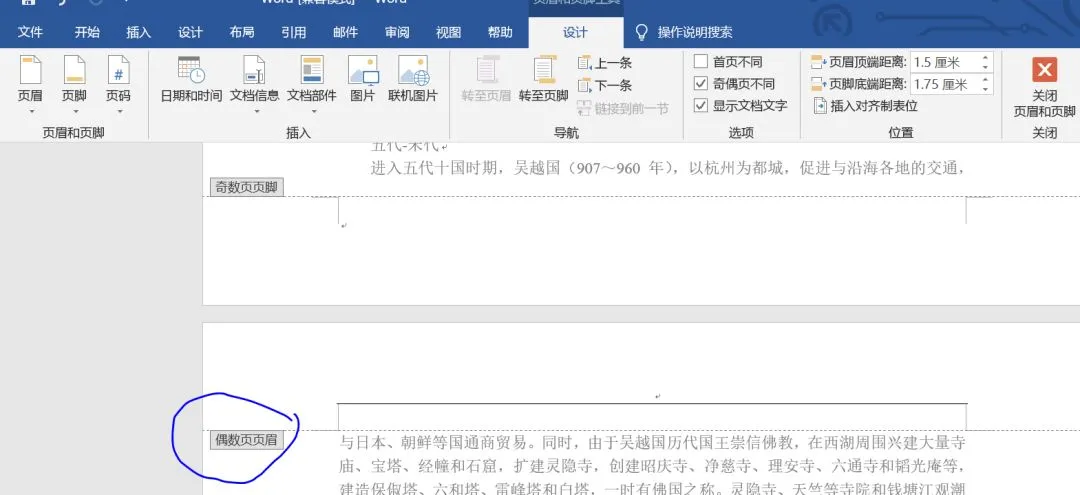1080x495 pixels.
Task: Go to next section with 下一条
Action: (604, 85)
